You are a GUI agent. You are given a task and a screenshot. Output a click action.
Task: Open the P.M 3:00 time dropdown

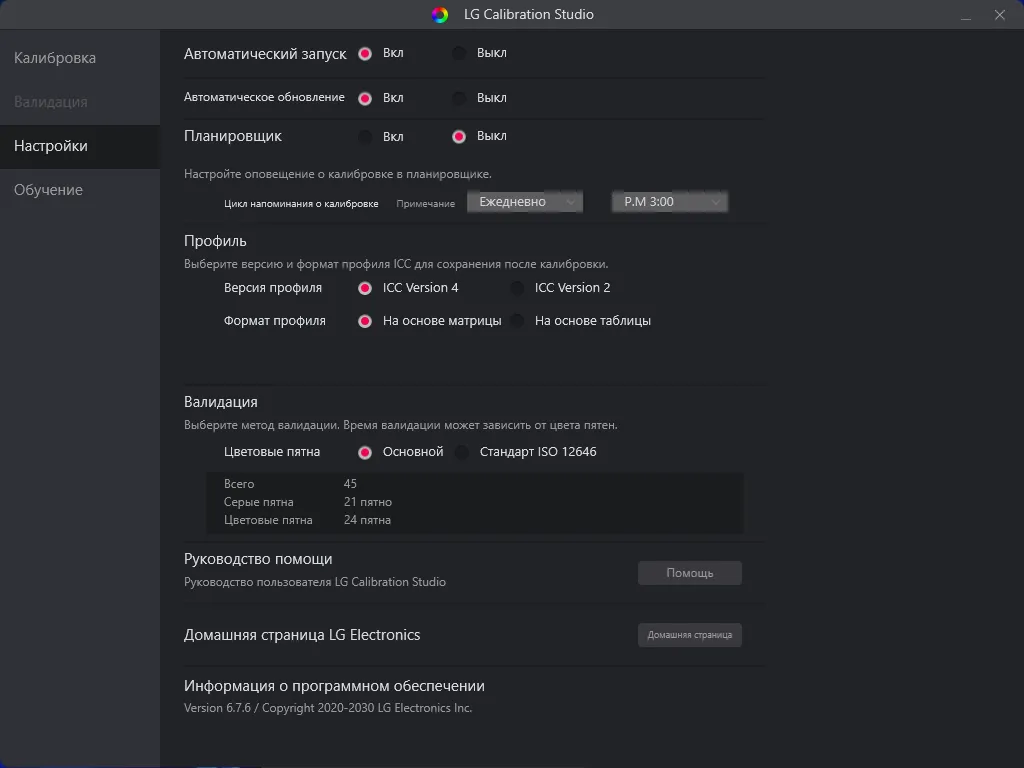click(x=669, y=202)
